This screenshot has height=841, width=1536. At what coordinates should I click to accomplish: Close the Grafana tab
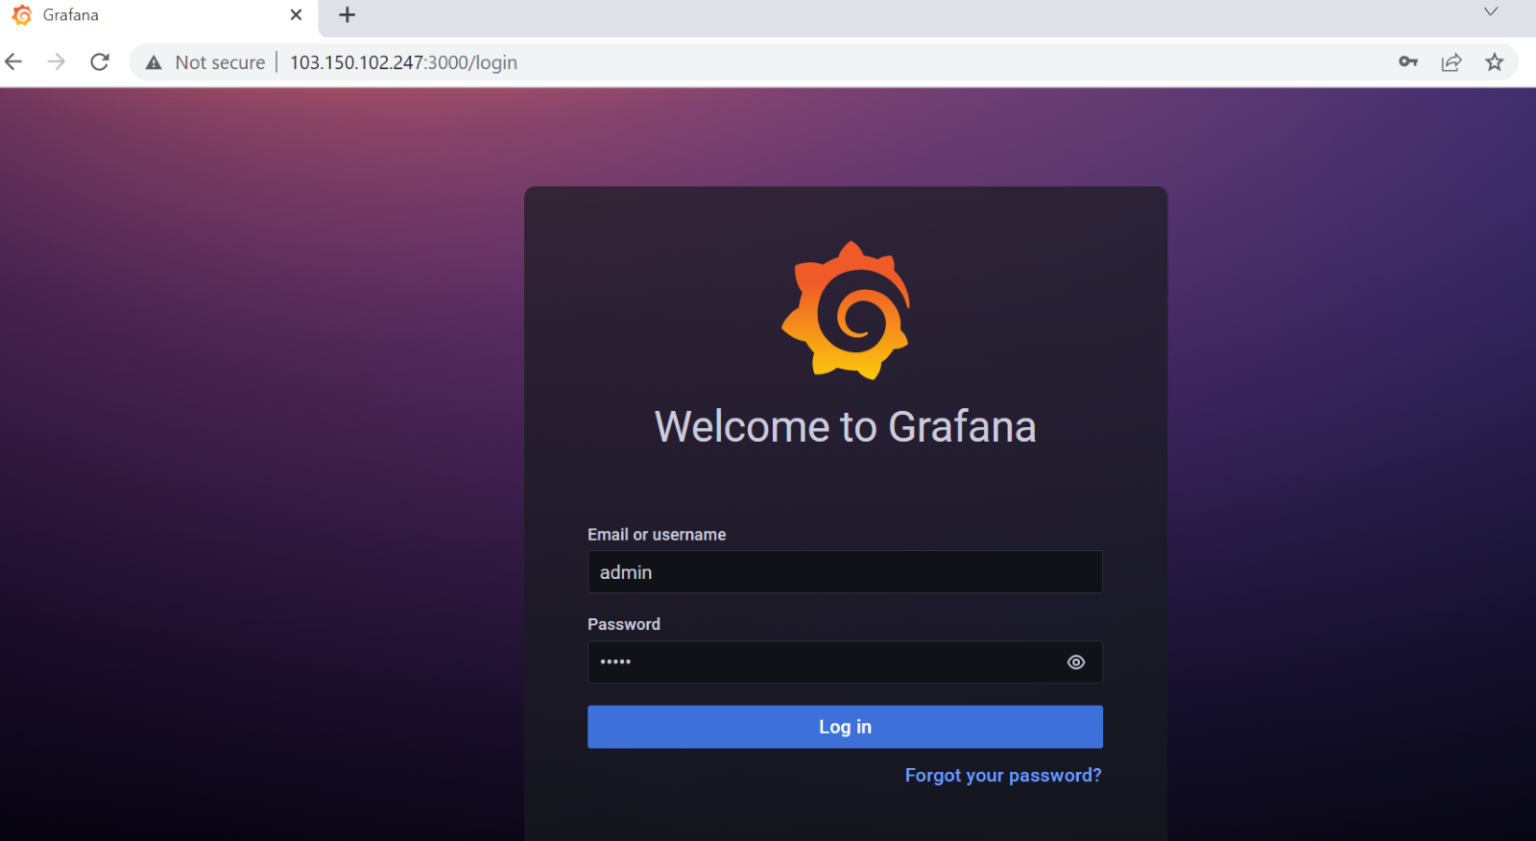[296, 15]
